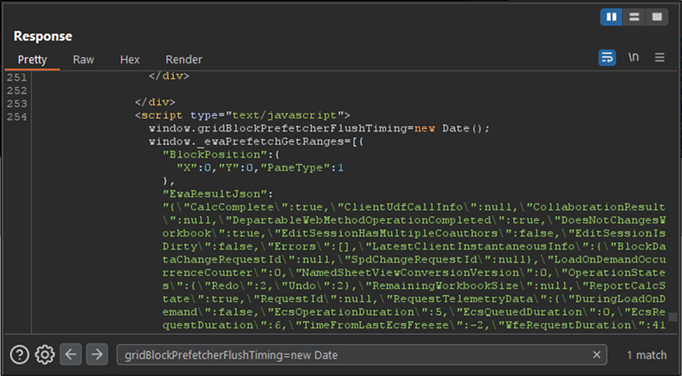Open search settings gear icon
The image size is (682, 376).
pos(45,355)
